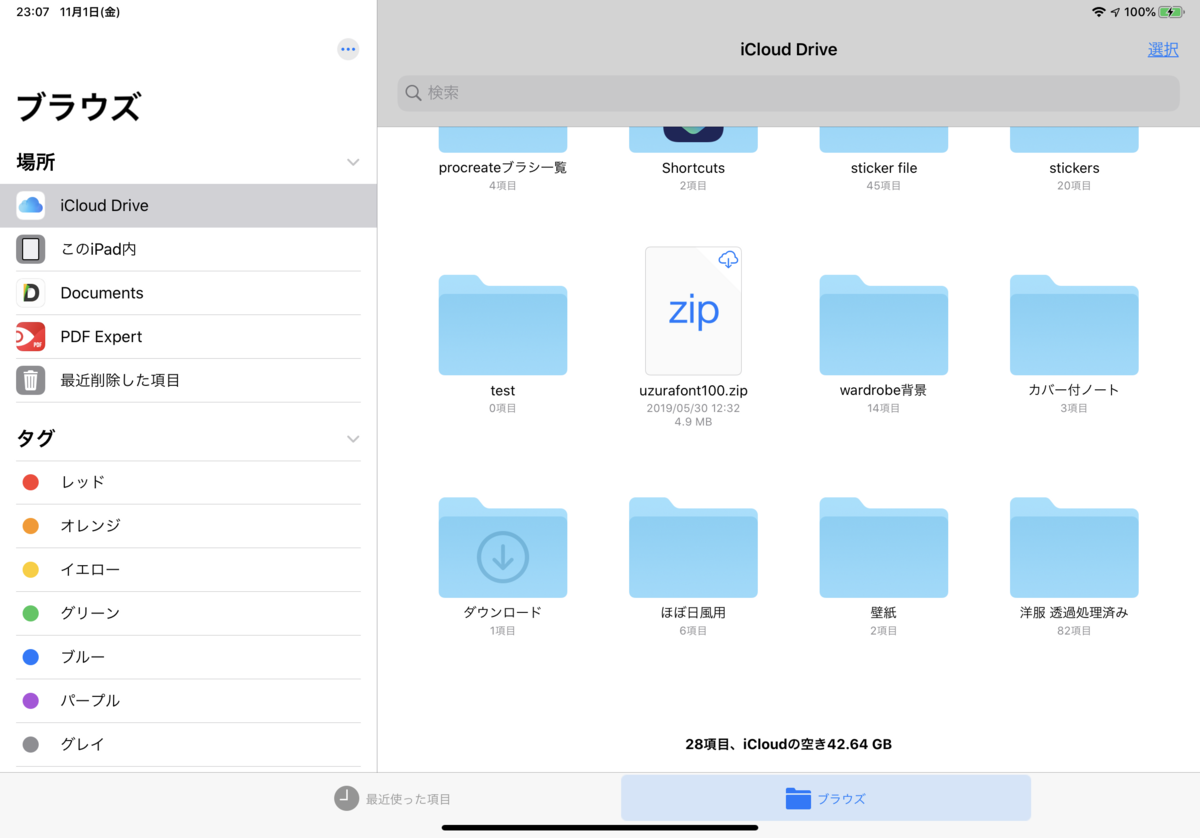Screen dimensions: 1200x838
Task: Open the ほぼ日風用 folder
Action: pos(693,547)
